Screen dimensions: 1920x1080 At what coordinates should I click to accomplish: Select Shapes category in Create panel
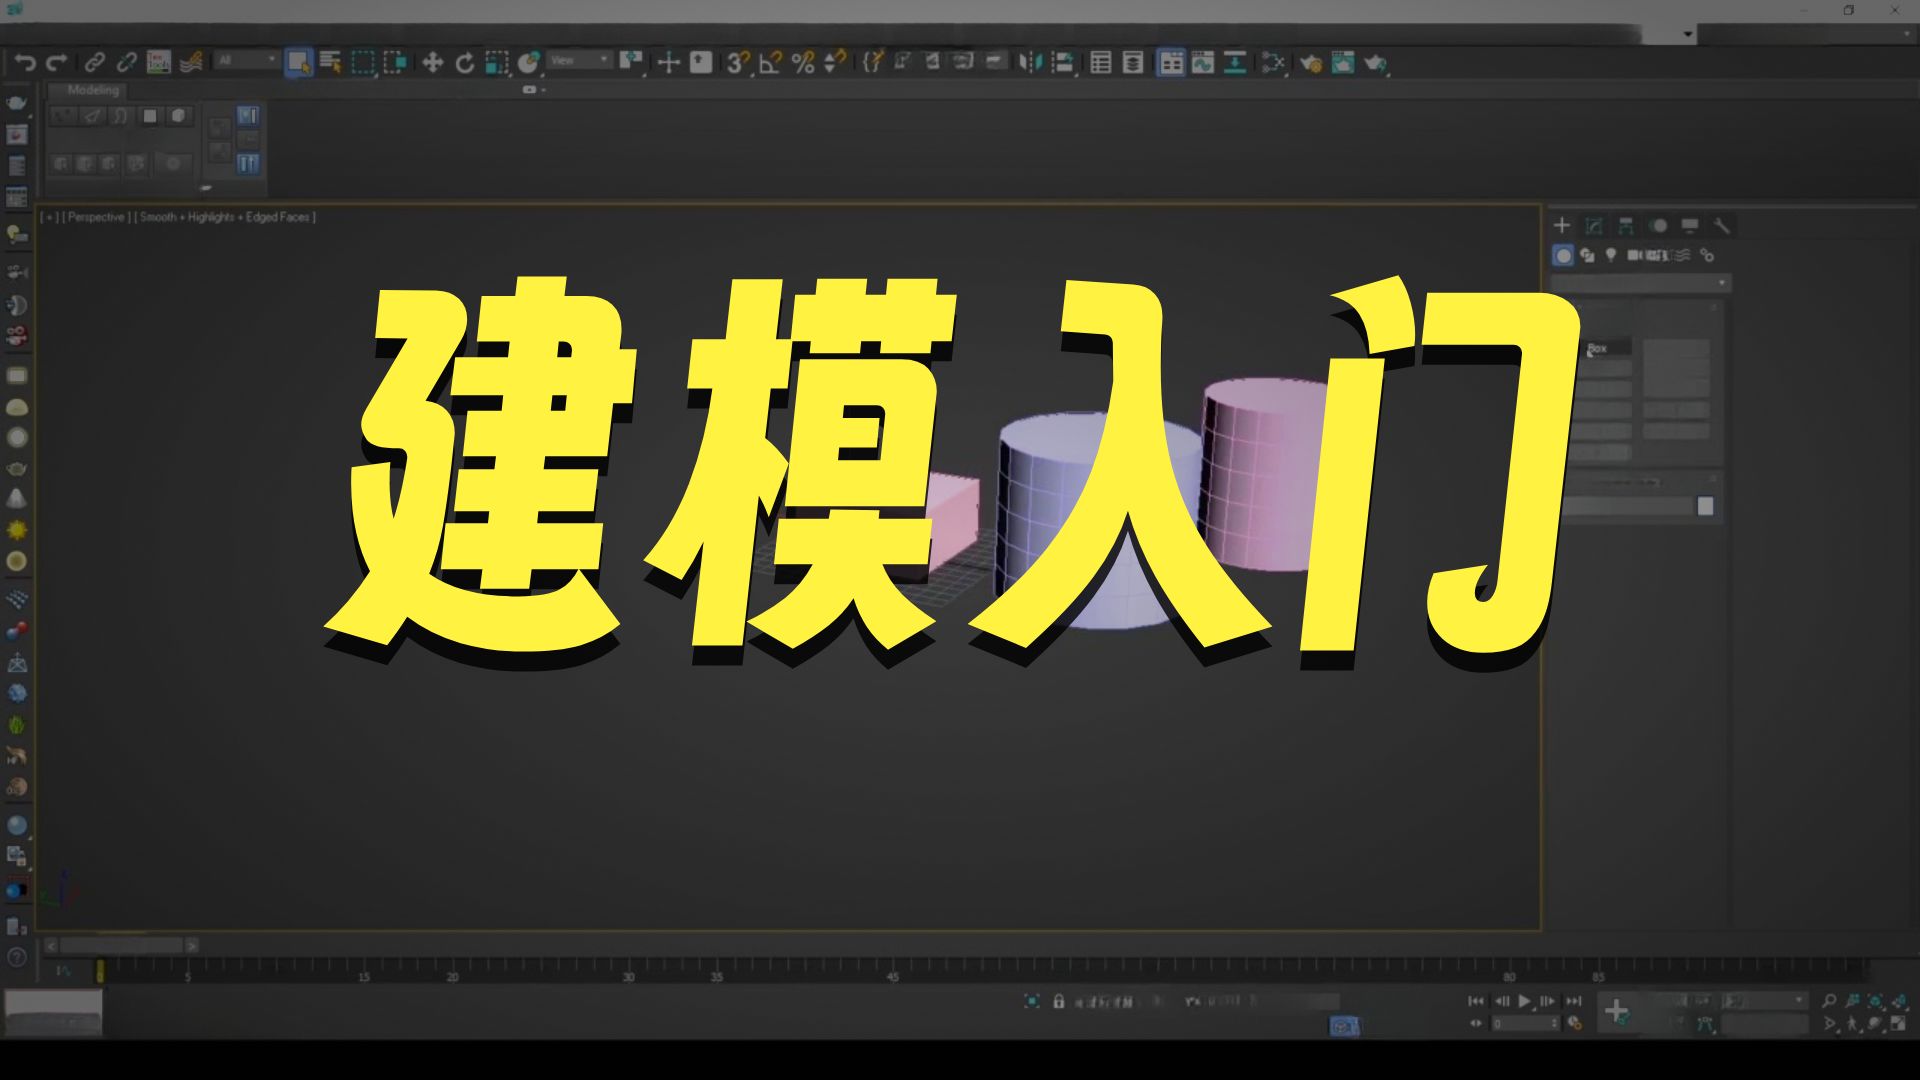1587,256
